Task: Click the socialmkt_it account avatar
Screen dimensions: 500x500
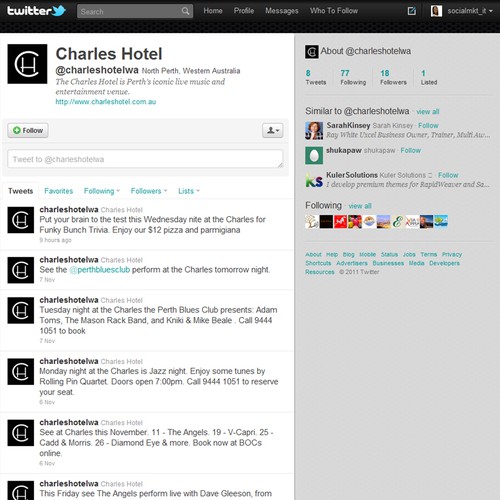Action: pos(436,11)
